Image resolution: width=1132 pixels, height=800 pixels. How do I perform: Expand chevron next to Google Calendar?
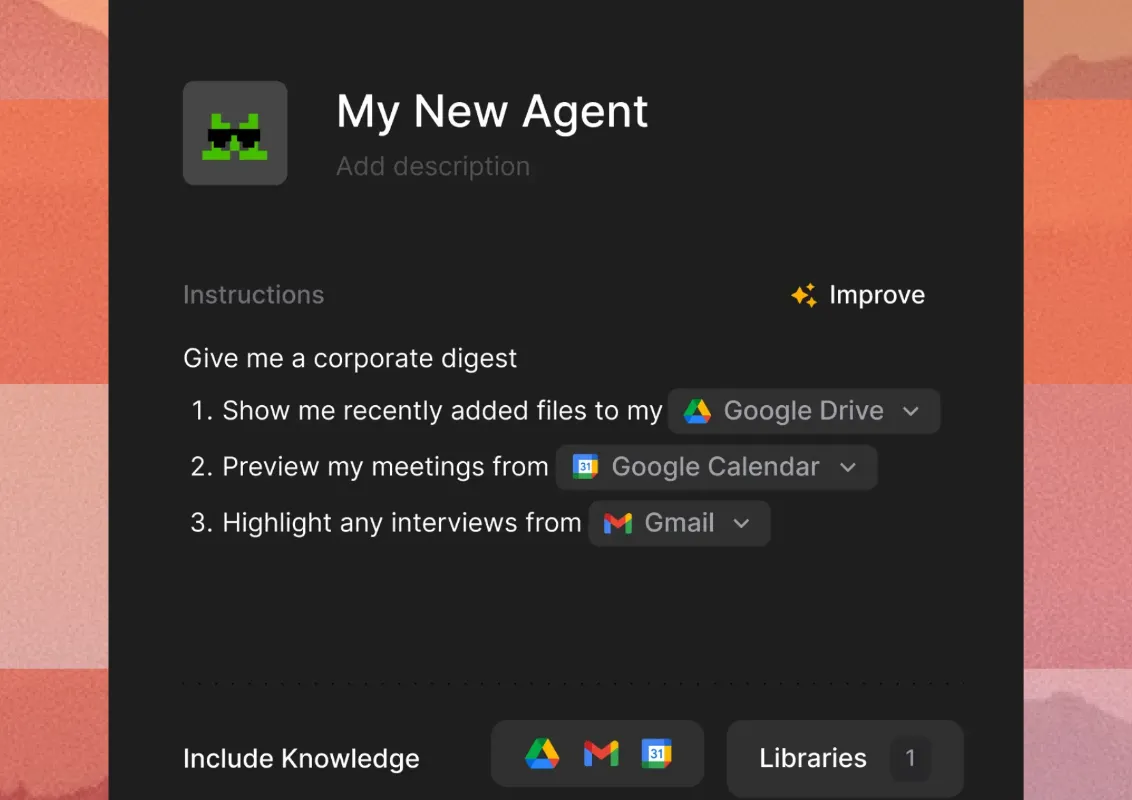pyautogui.click(x=848, y=467)
